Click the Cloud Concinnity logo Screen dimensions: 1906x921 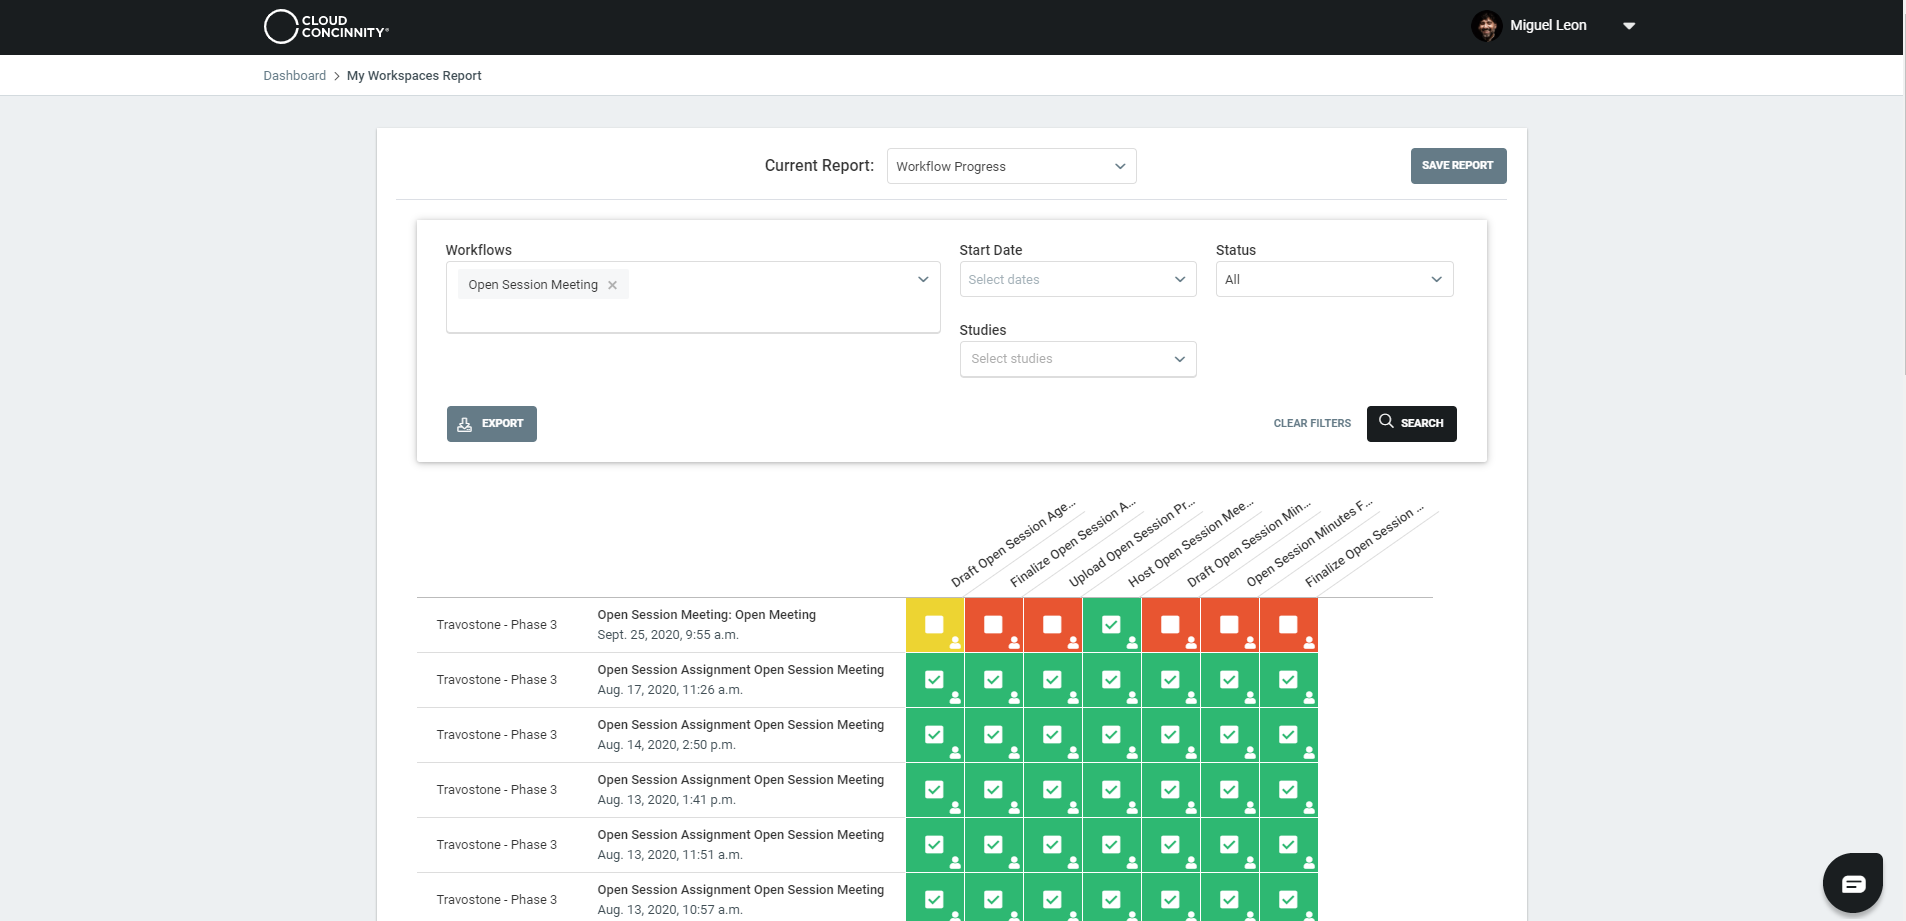tap(326, 26)
